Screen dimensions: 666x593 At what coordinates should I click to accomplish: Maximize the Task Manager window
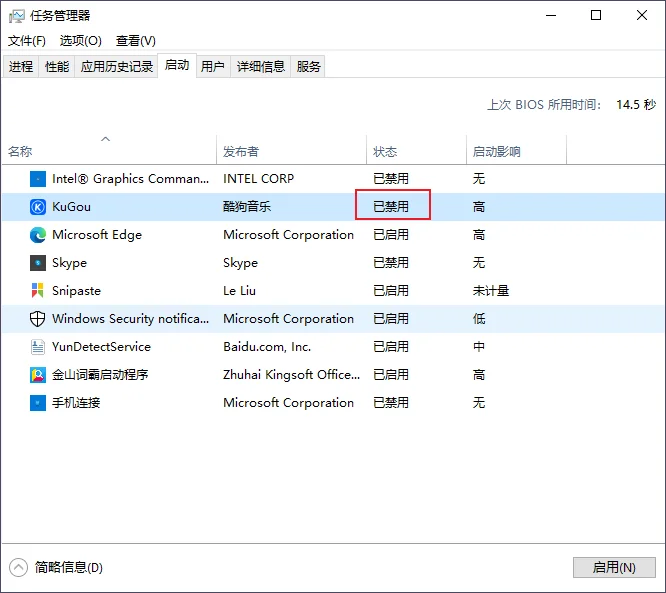coord(596,16)
